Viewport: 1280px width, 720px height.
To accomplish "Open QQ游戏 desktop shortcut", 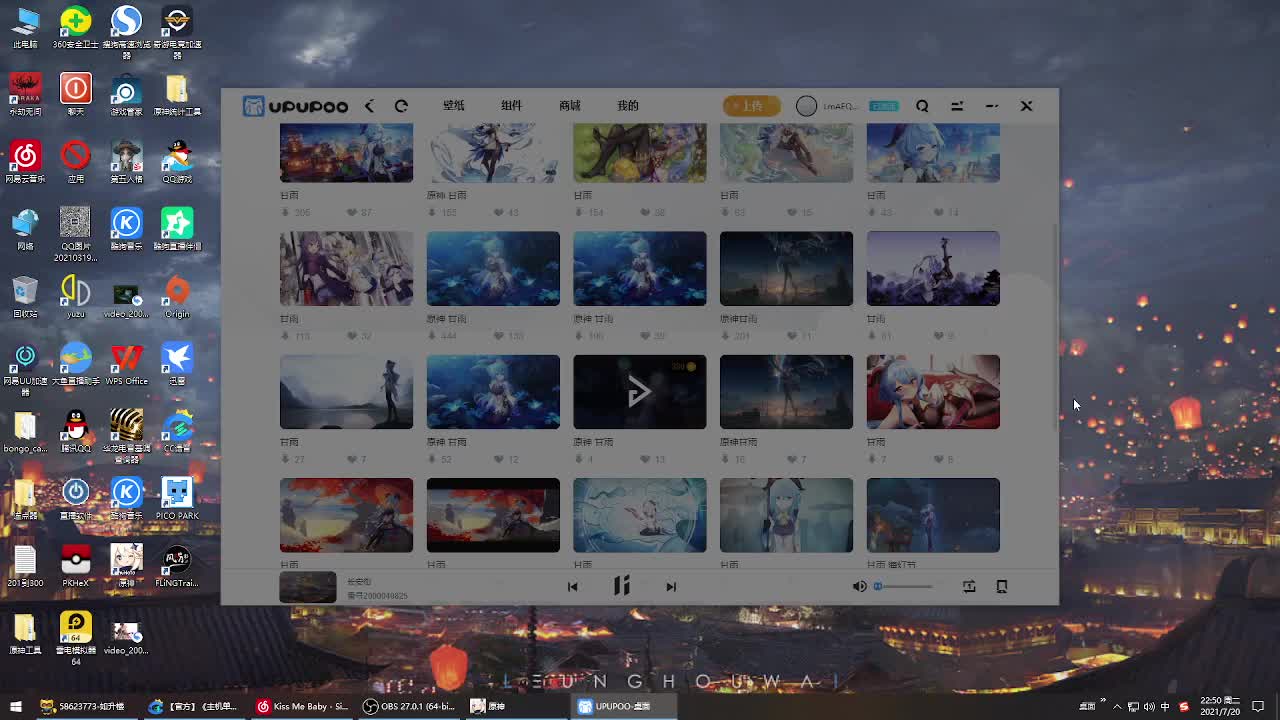I will click(177, 161).
